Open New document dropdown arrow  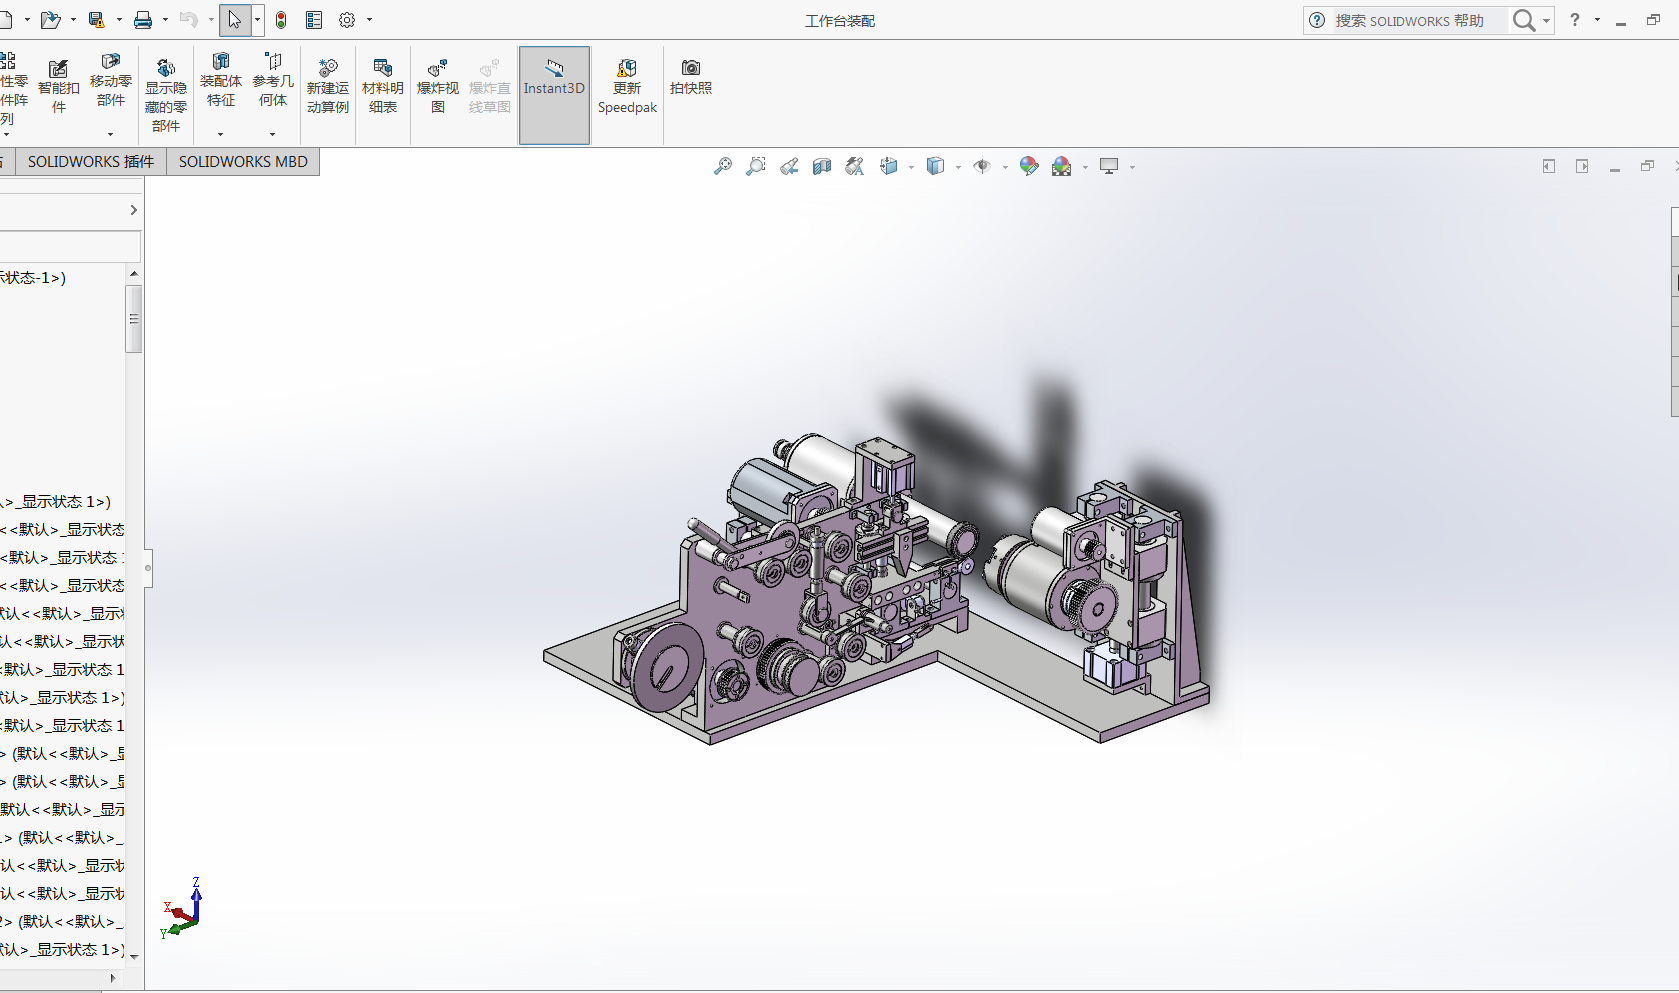coord(26,20)
